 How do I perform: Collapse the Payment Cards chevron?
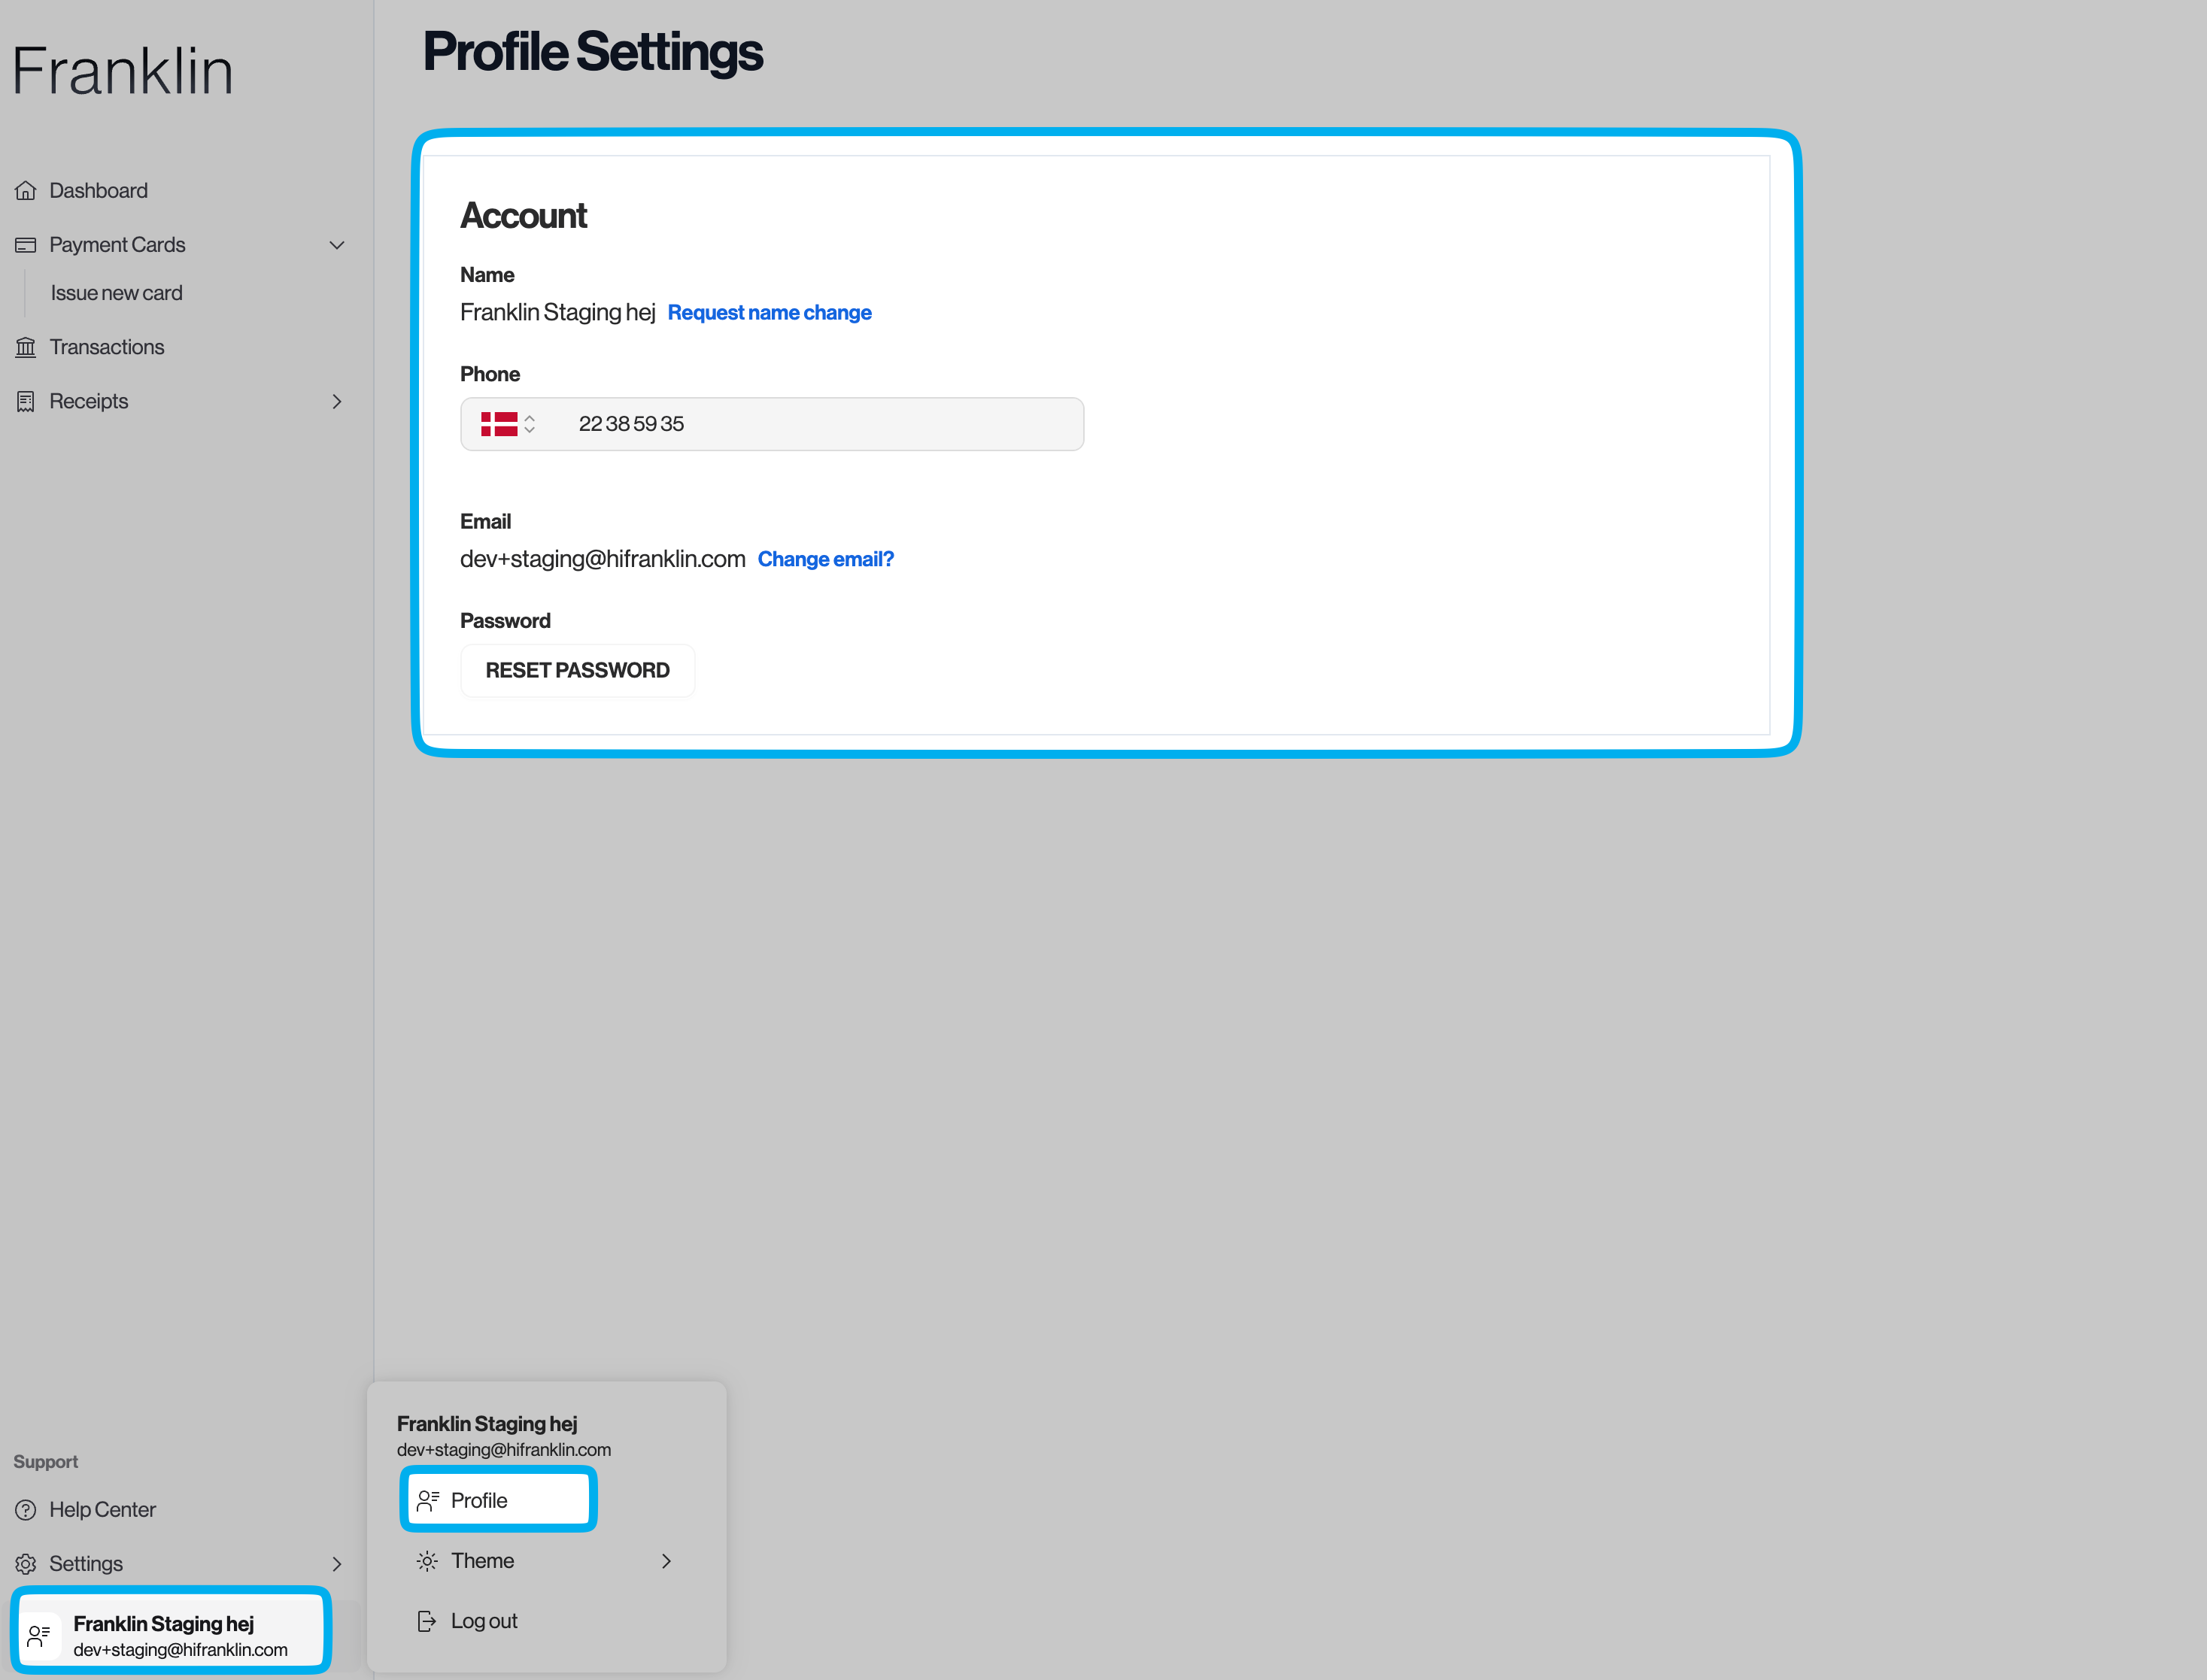click(x=337, y=245)
